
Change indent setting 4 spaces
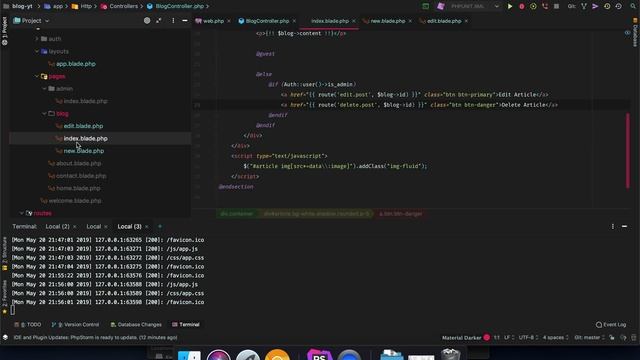tap(556, 338)
